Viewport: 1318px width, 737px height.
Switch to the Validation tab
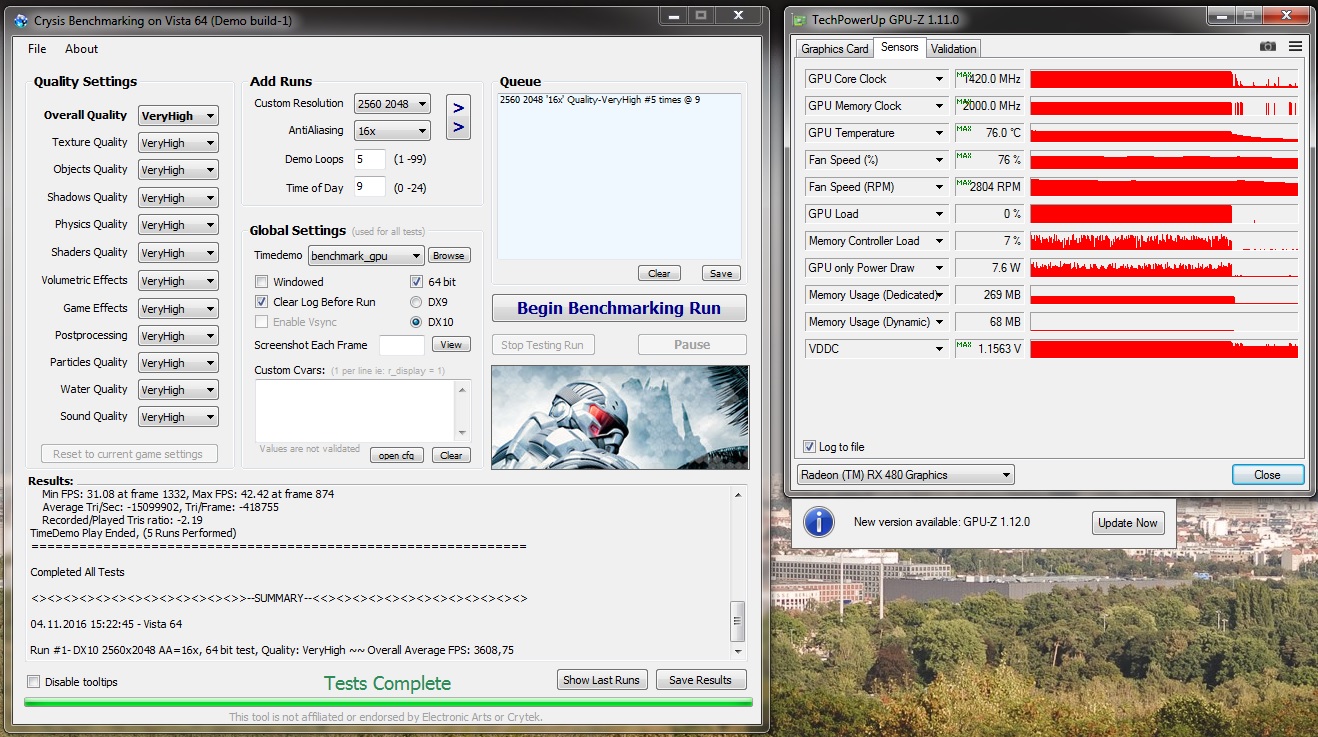[953, 49]
